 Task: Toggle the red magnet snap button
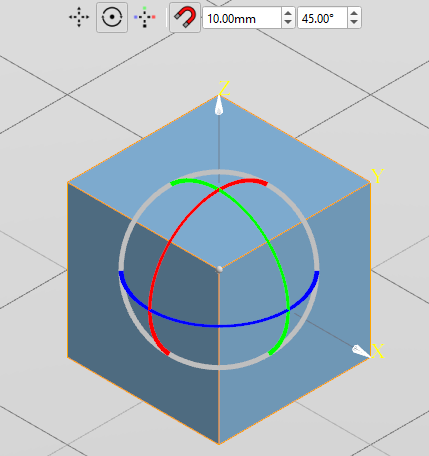coord(185,17)
